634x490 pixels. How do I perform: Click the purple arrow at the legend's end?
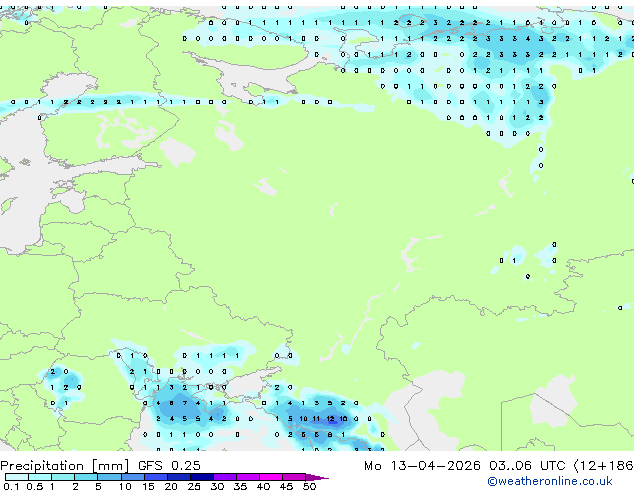point(317,477)
